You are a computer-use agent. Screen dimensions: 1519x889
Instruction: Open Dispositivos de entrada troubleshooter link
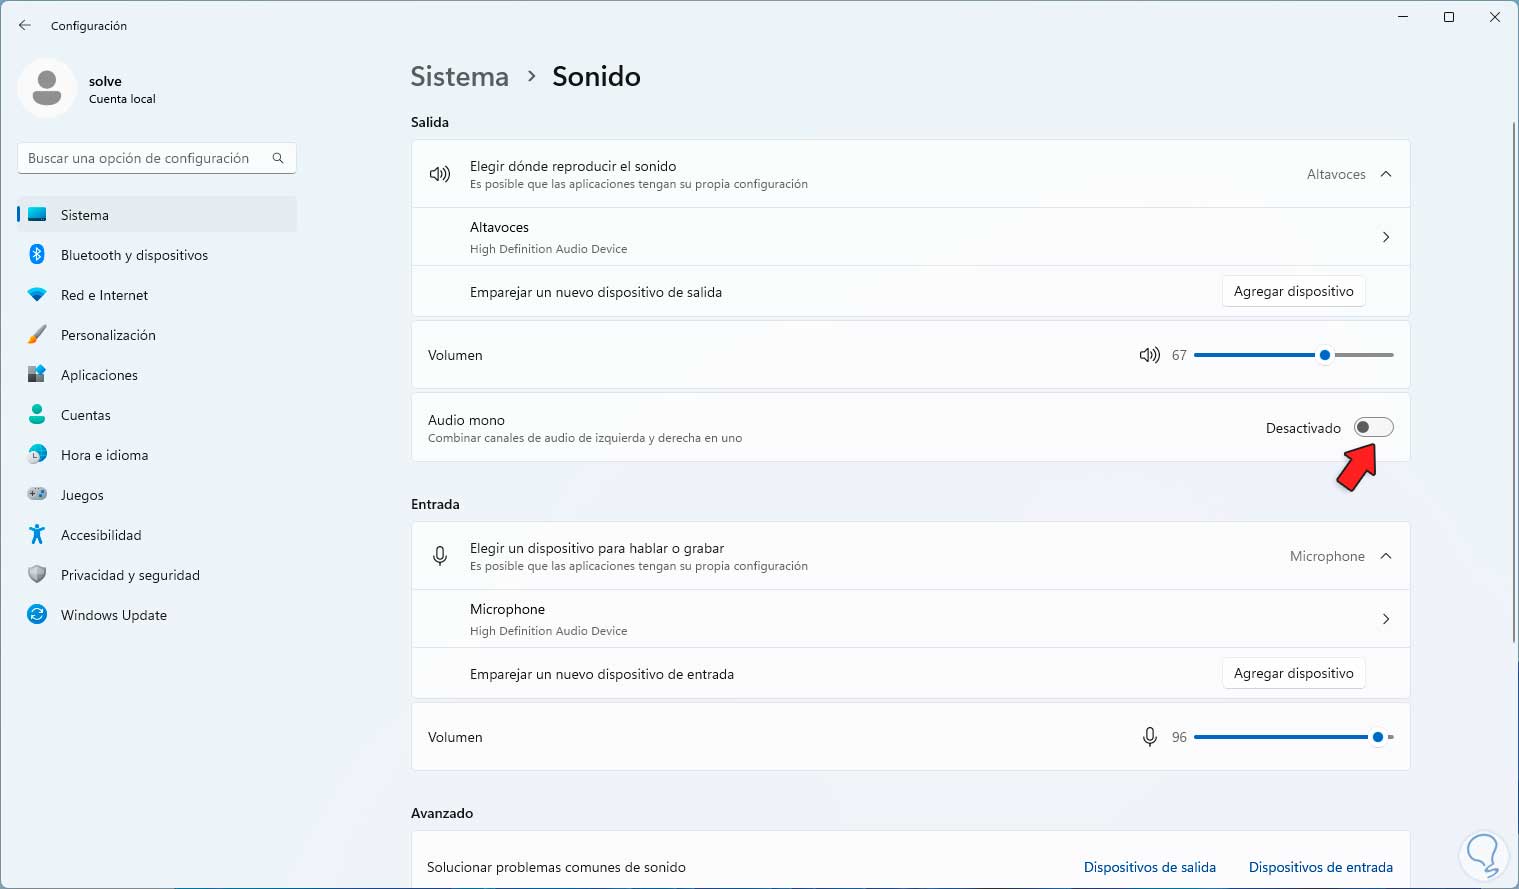pos(1320,867)
